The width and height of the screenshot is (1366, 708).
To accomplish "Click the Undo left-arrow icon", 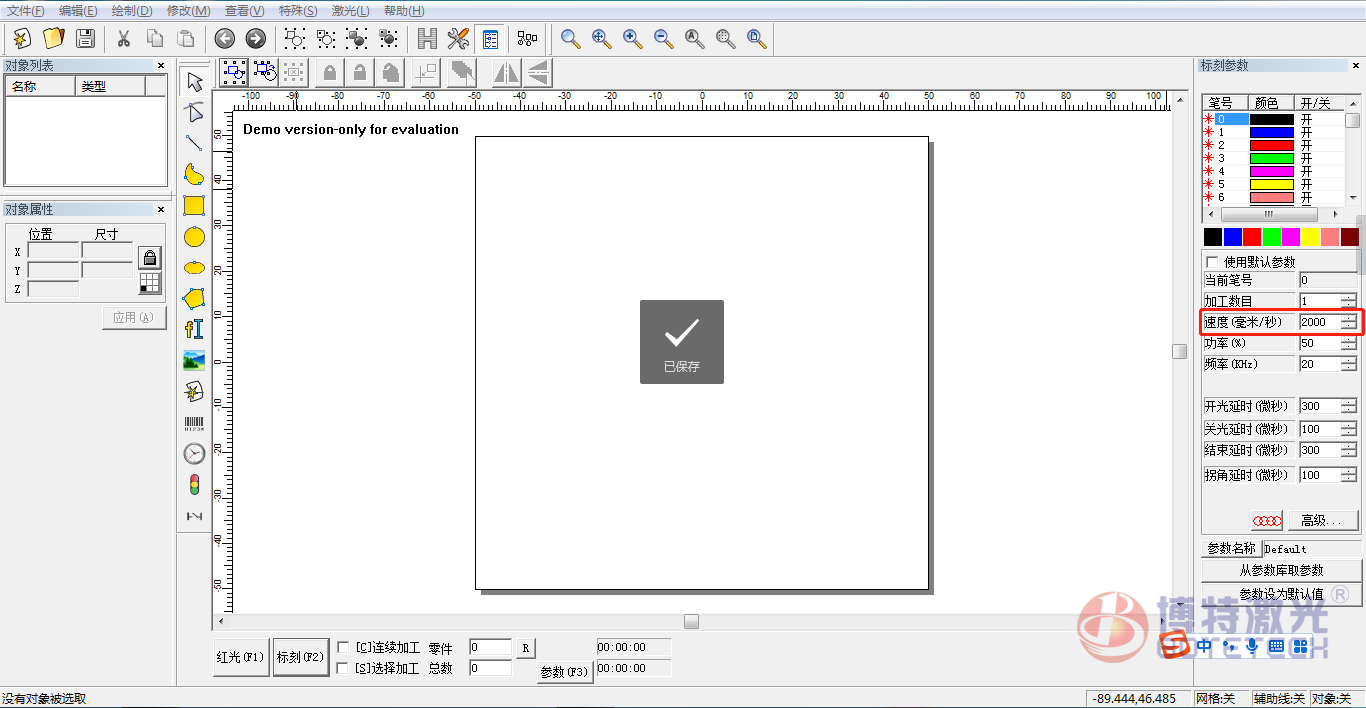I will tap(225, 39).
